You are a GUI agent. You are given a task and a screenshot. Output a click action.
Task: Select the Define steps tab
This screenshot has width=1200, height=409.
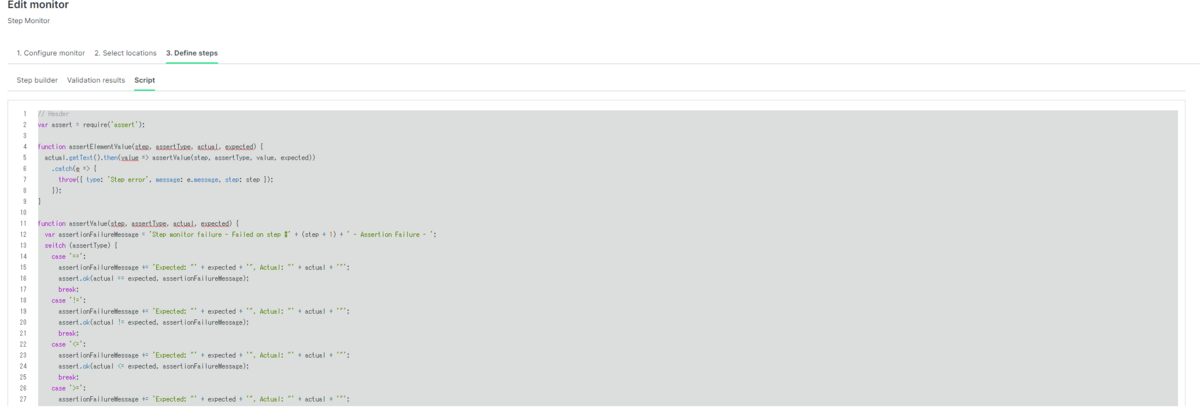(x=192, y=53)
